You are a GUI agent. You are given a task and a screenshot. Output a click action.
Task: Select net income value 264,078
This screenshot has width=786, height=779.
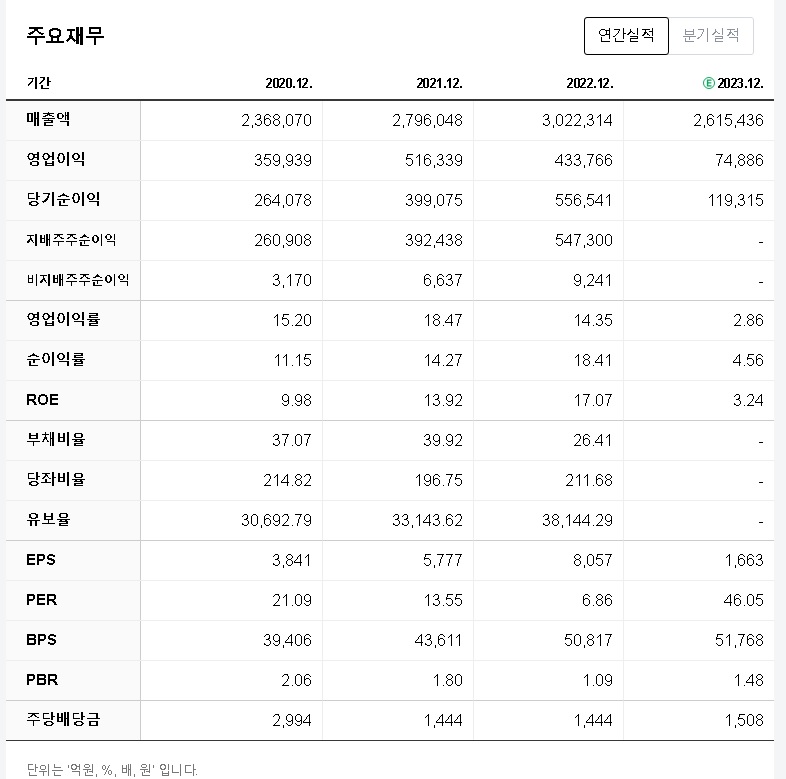pyautogui.click(x=283, y=201)
